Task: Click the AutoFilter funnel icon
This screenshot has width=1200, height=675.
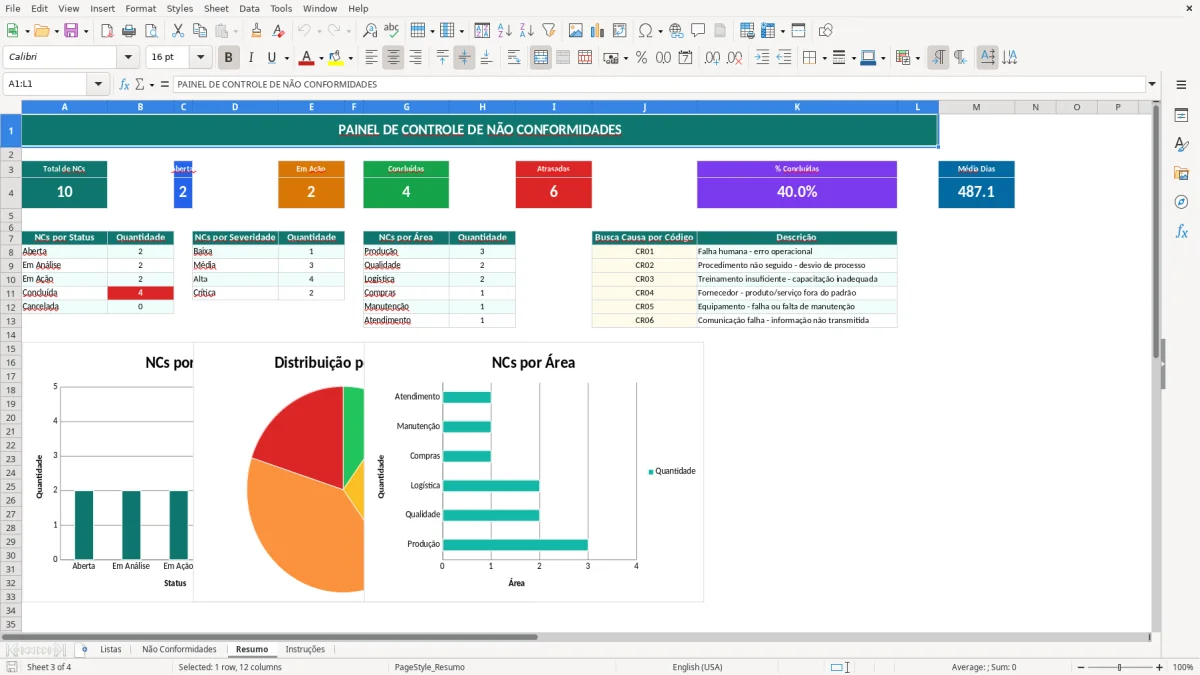Action: tap(548, 31)
